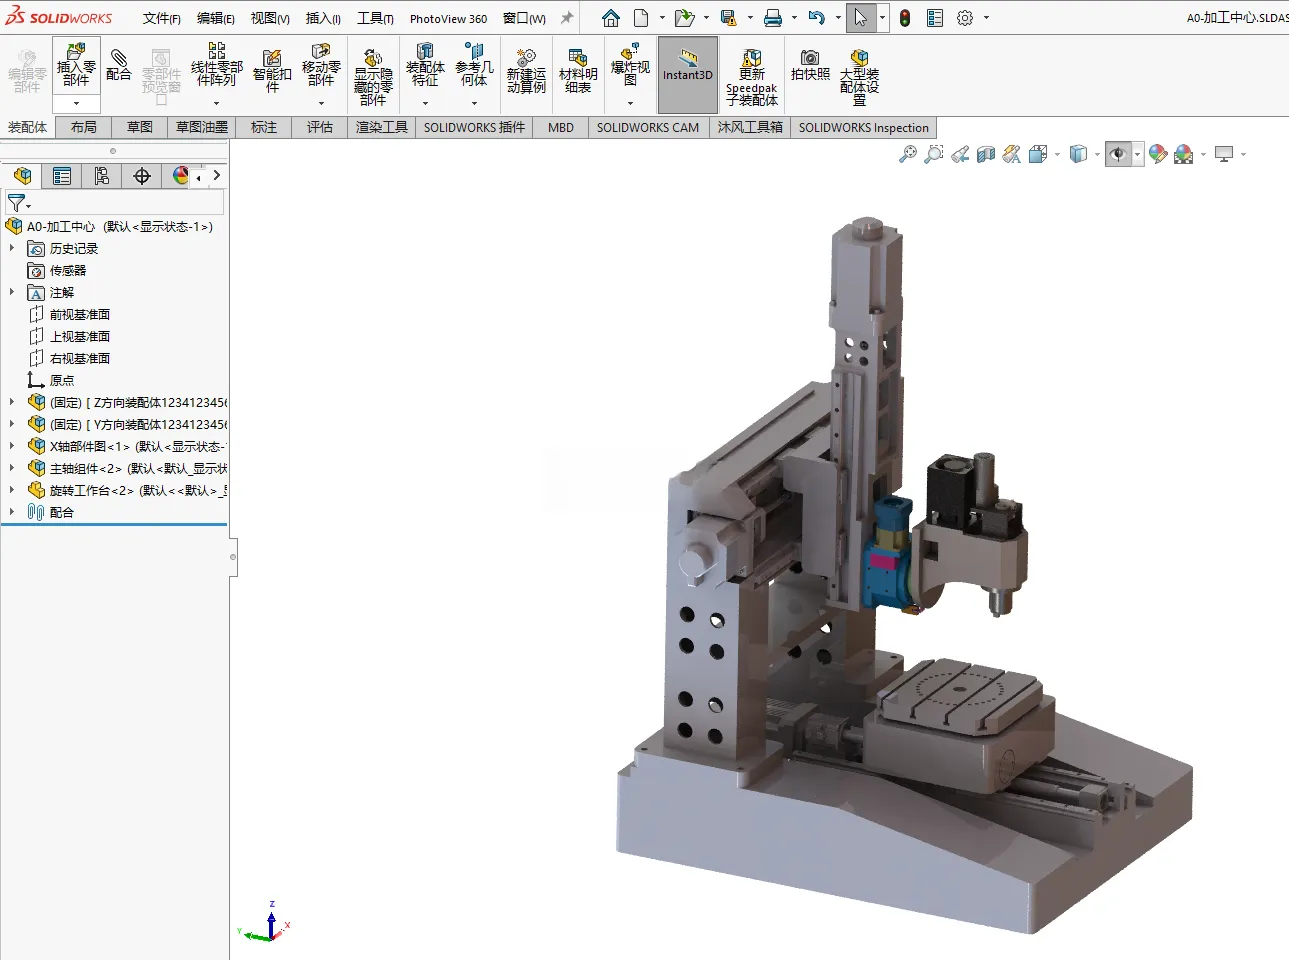Click the Take Snapshot (拍快照) icon
1289x960 pixels.
[x=810, y=66]
